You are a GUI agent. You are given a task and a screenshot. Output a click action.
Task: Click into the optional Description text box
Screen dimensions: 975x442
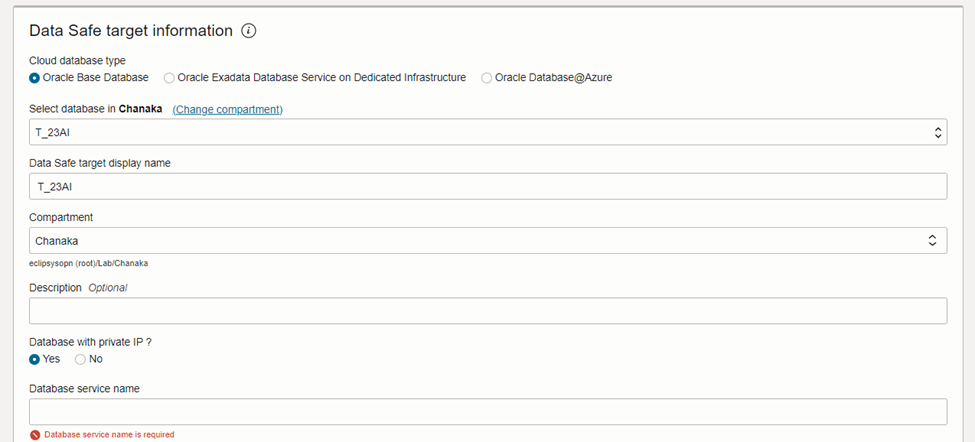pyautogui.click(x=488, y=311)
